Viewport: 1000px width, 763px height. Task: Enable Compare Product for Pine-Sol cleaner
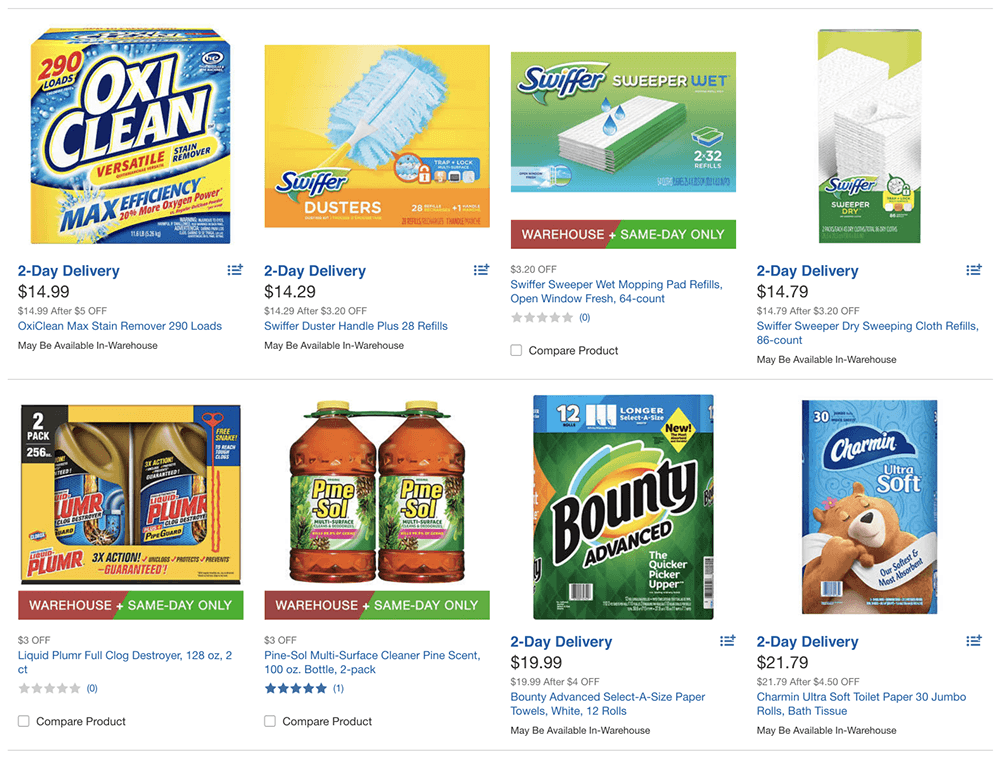coord(270,721)
